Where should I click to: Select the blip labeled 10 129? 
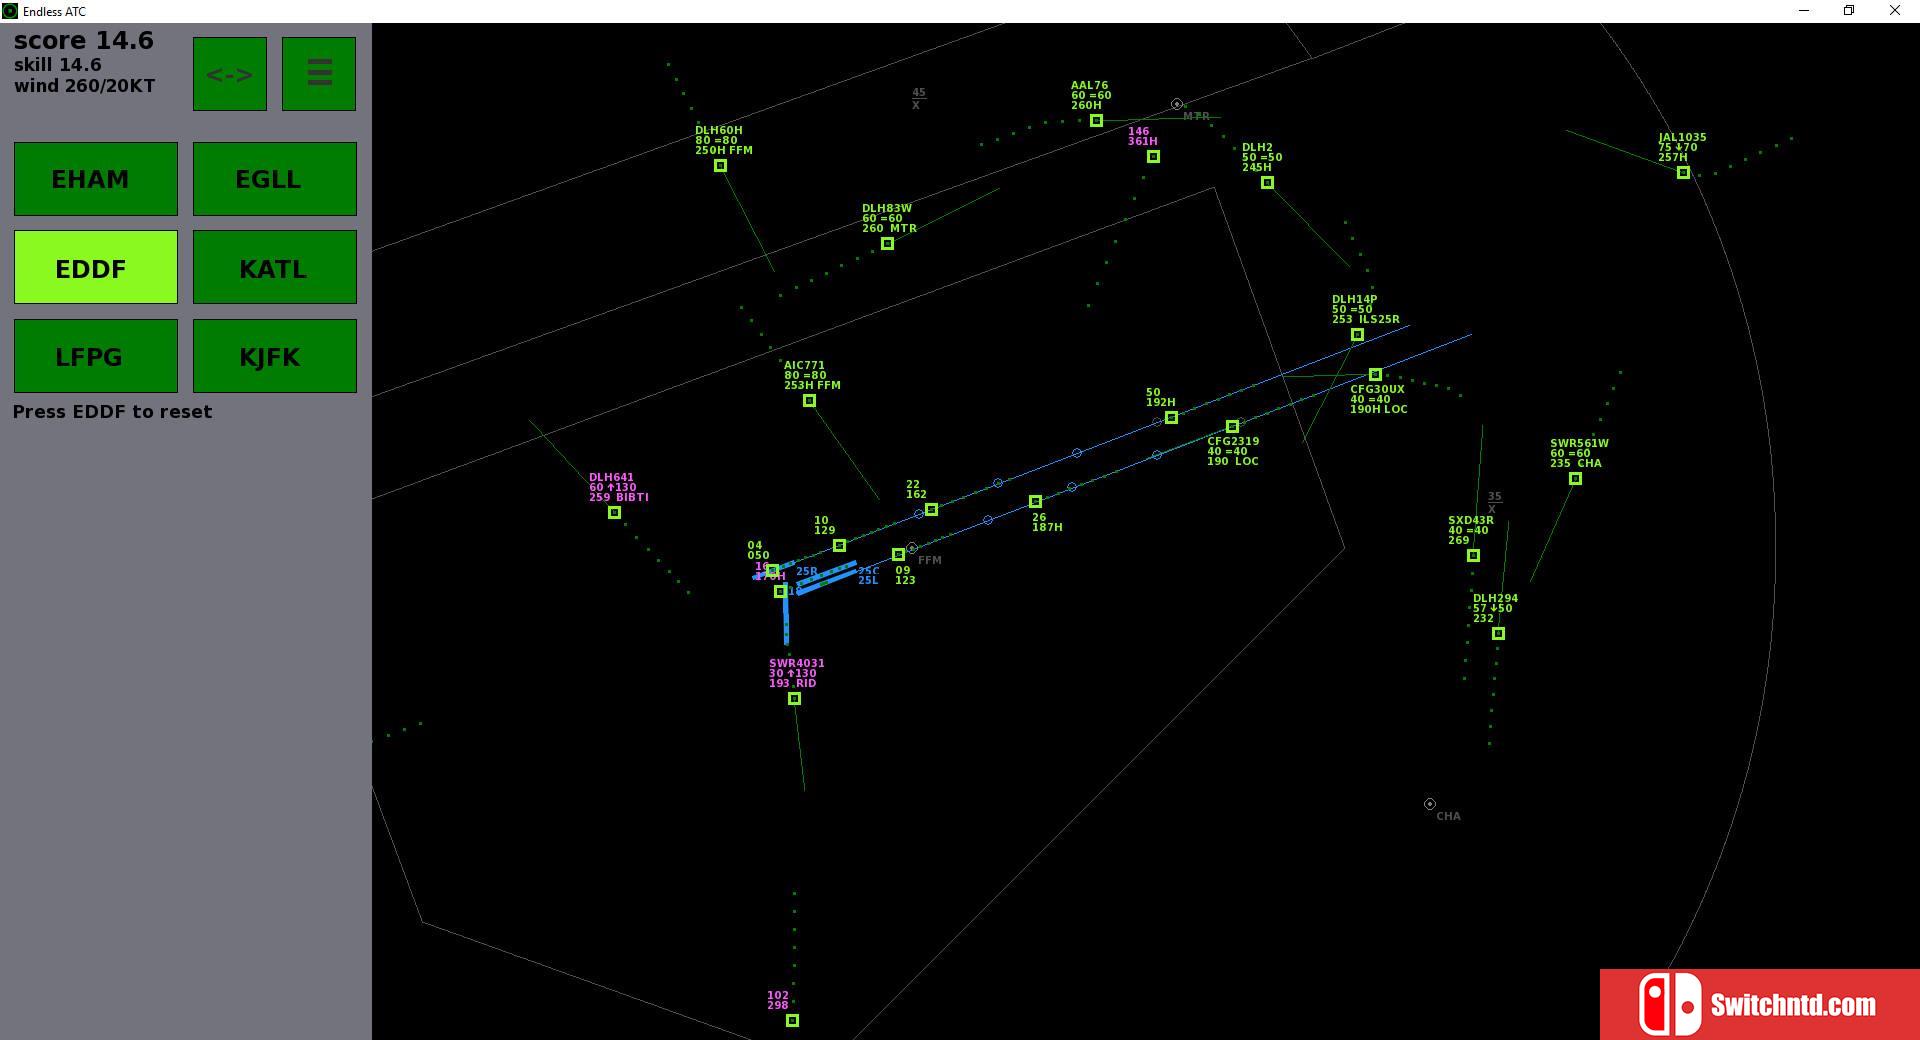(x=839, y=546)
